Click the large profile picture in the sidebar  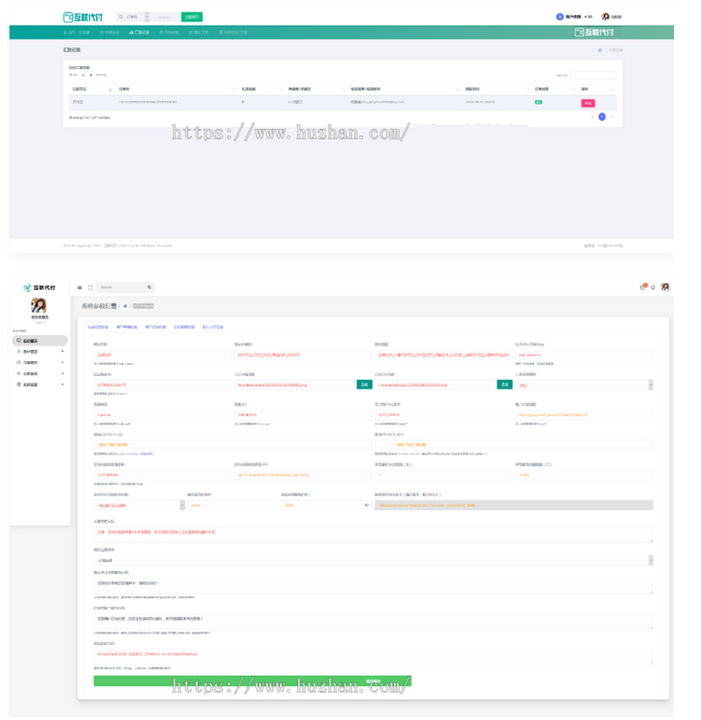39,305
